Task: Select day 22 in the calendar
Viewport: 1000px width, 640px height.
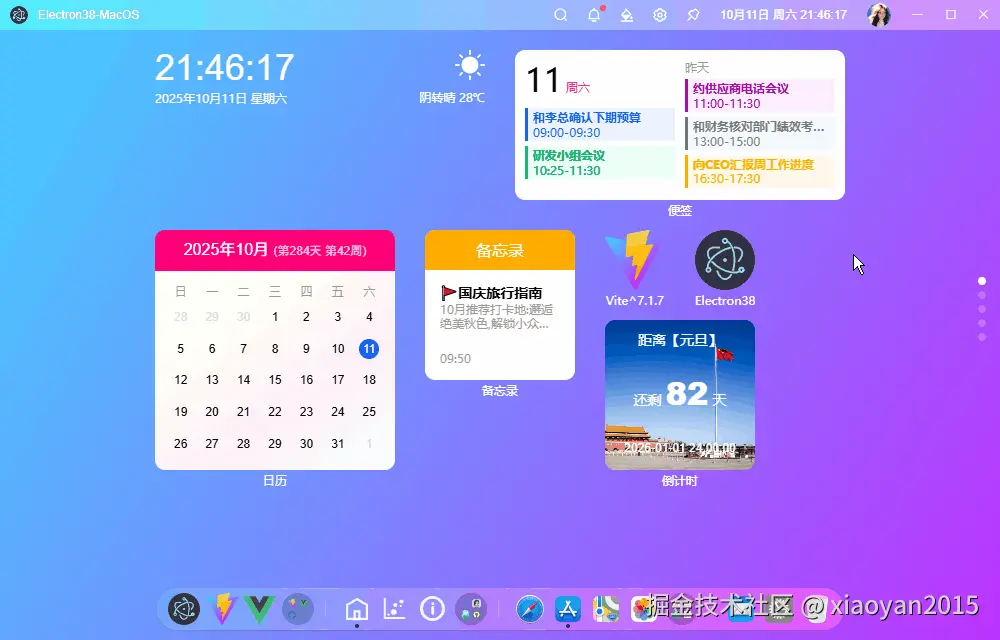Action: coord(275,412)
